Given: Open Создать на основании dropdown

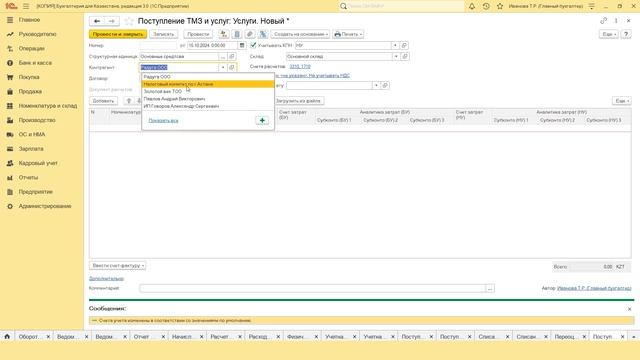Looking at the screenshot, I should (300, 34).
